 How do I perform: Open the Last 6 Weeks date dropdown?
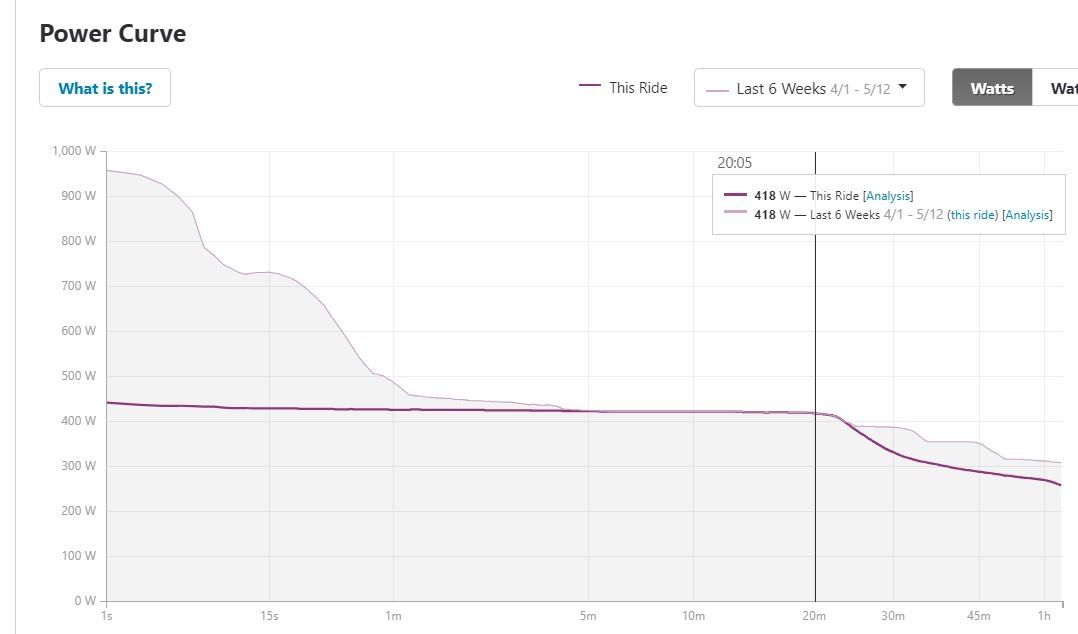coord(808,88)
